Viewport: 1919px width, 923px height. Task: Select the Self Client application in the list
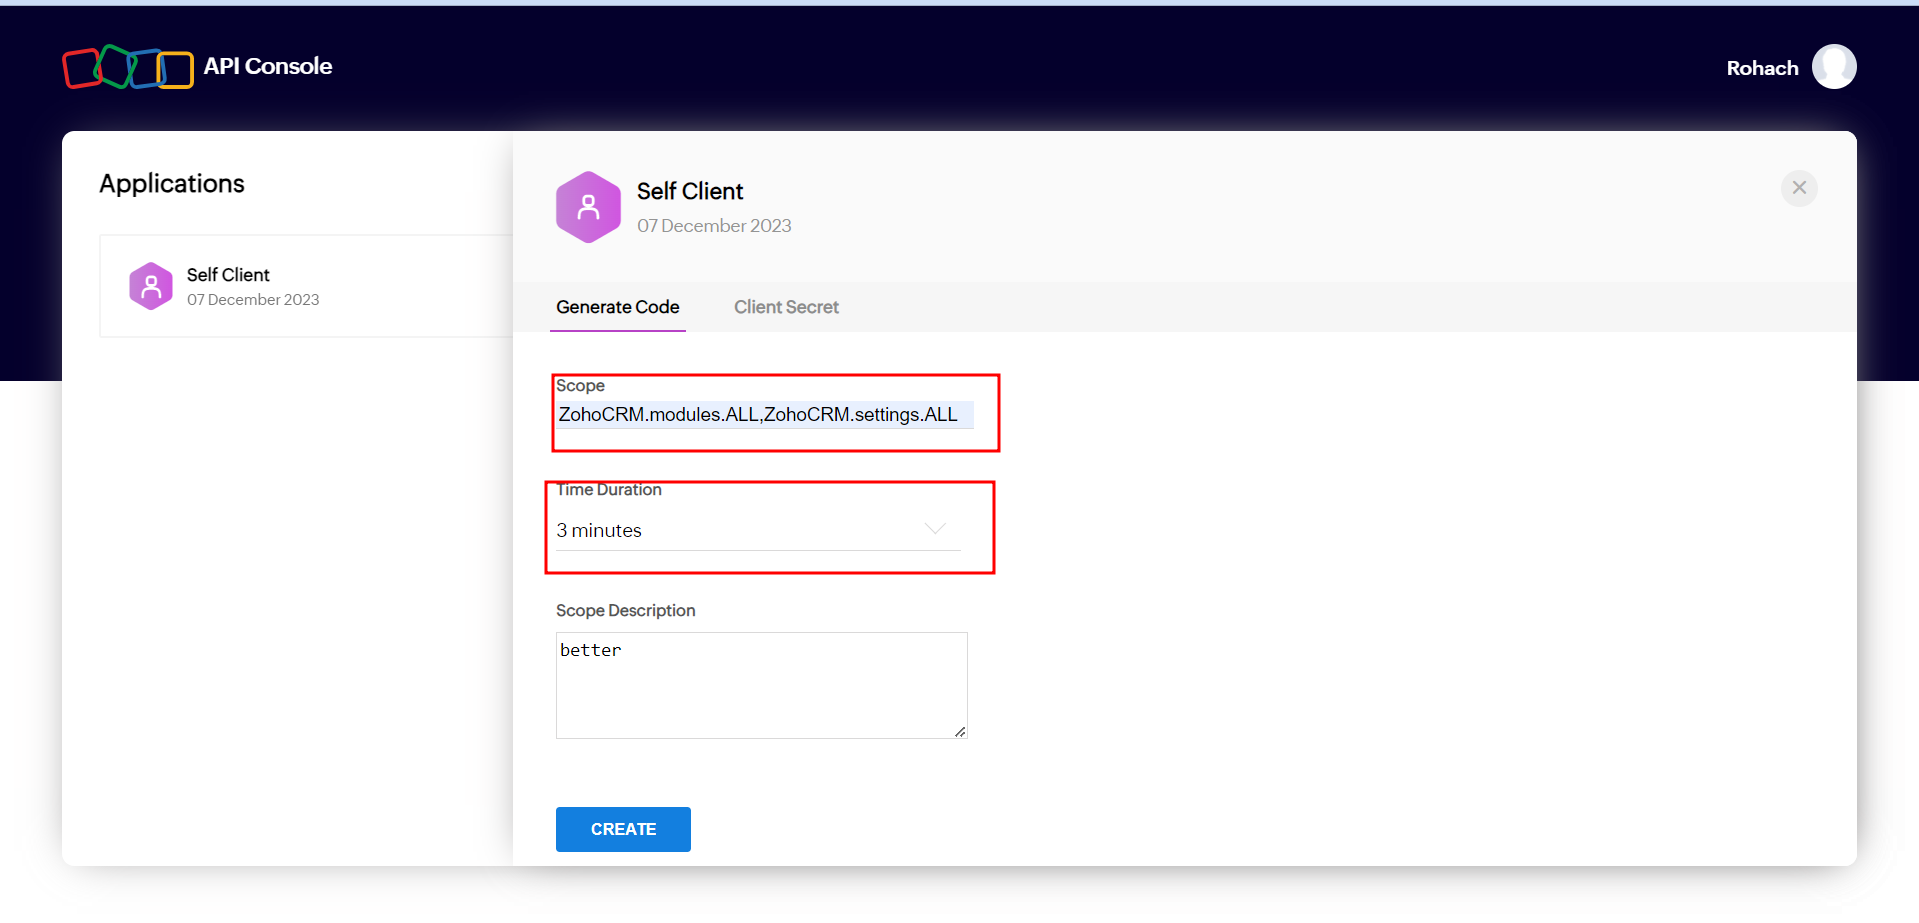tap(306, 286)
